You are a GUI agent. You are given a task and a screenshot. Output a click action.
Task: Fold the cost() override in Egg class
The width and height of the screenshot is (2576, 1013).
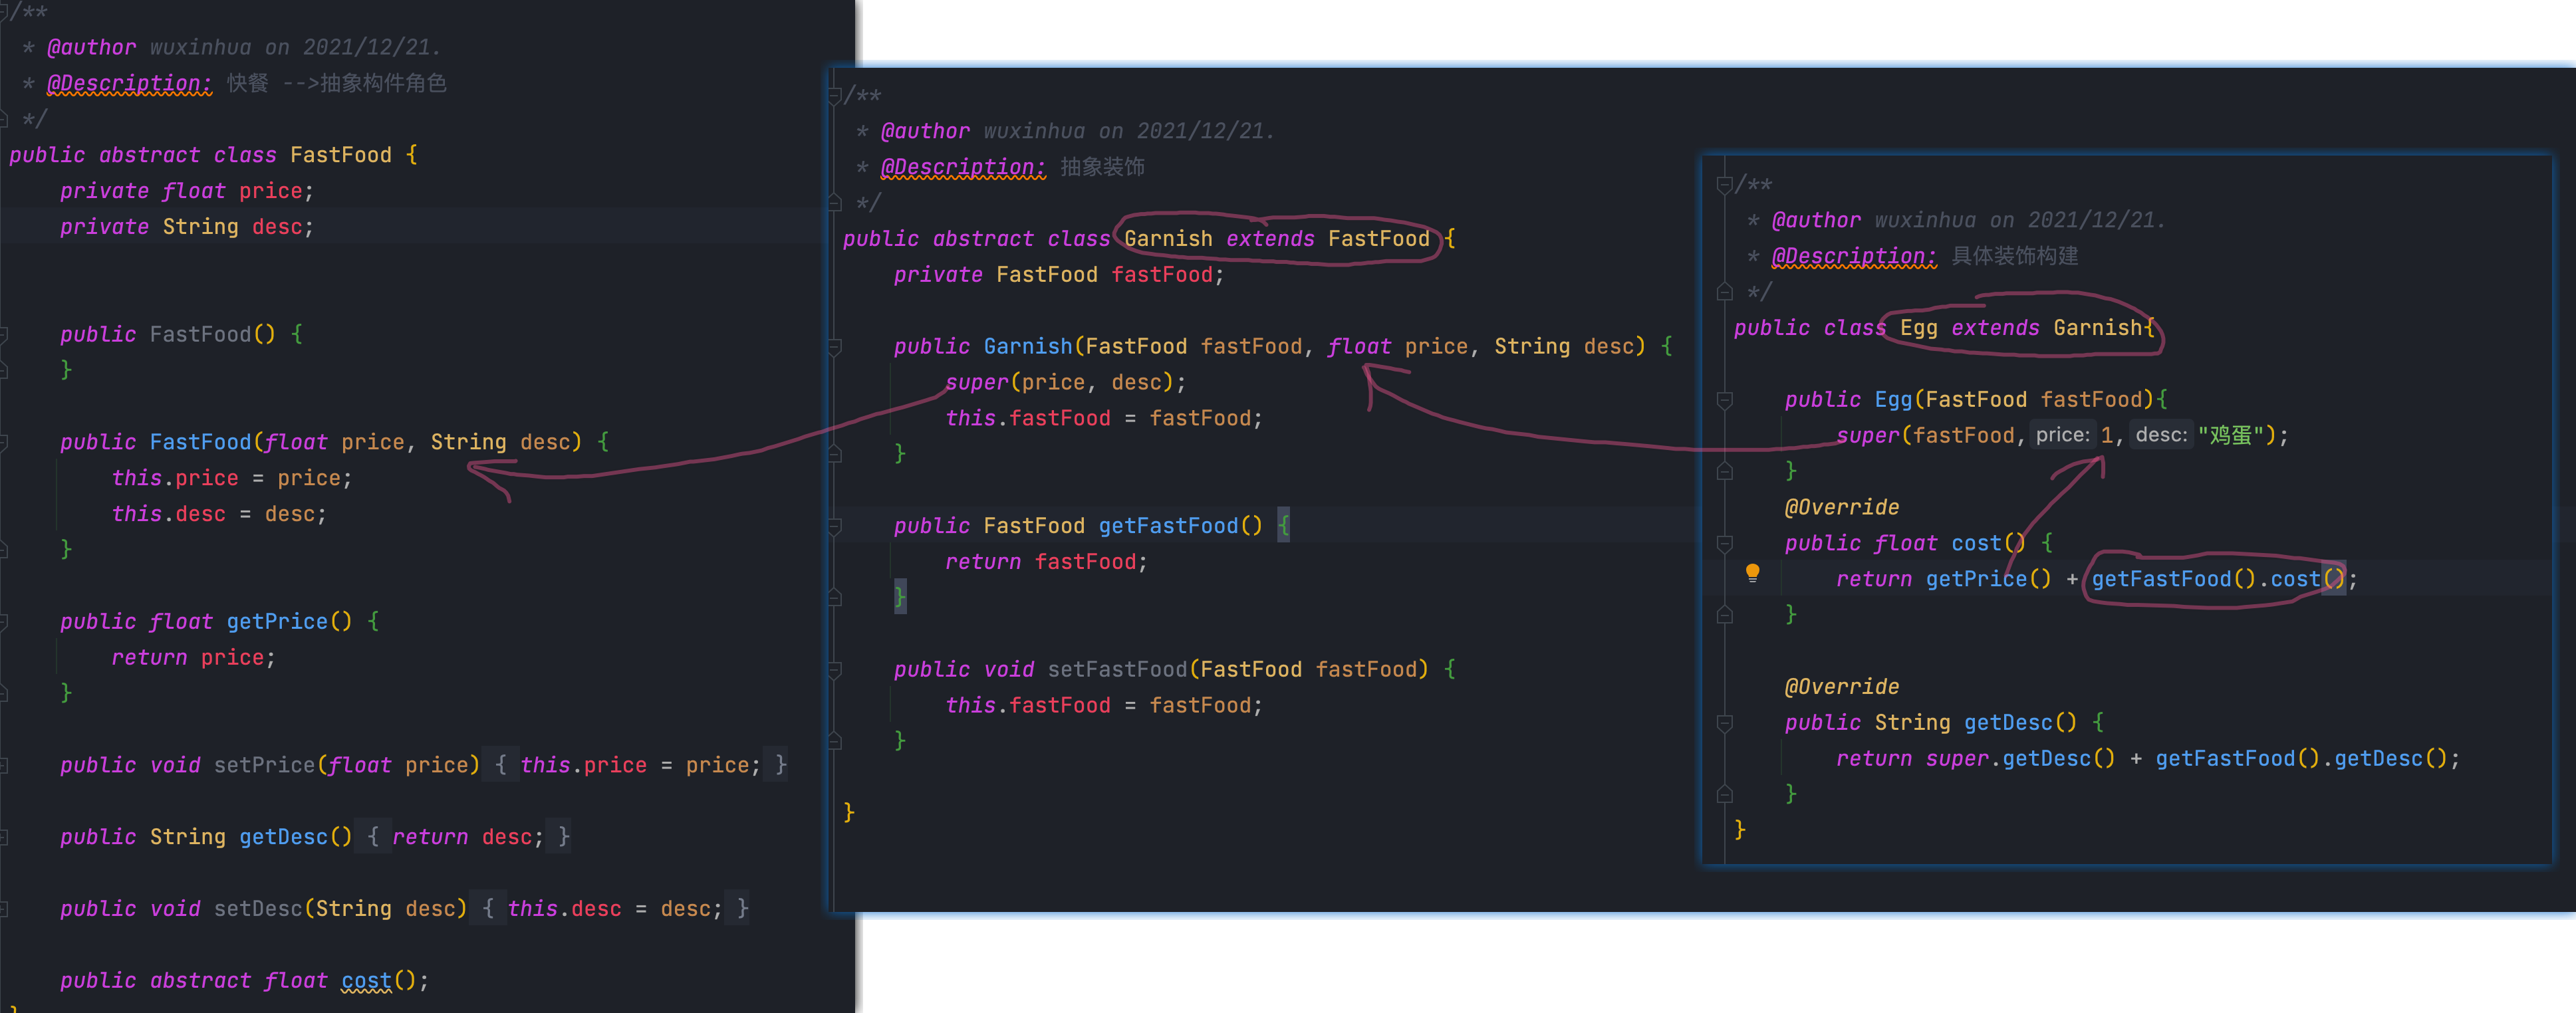click(1724, 544)
